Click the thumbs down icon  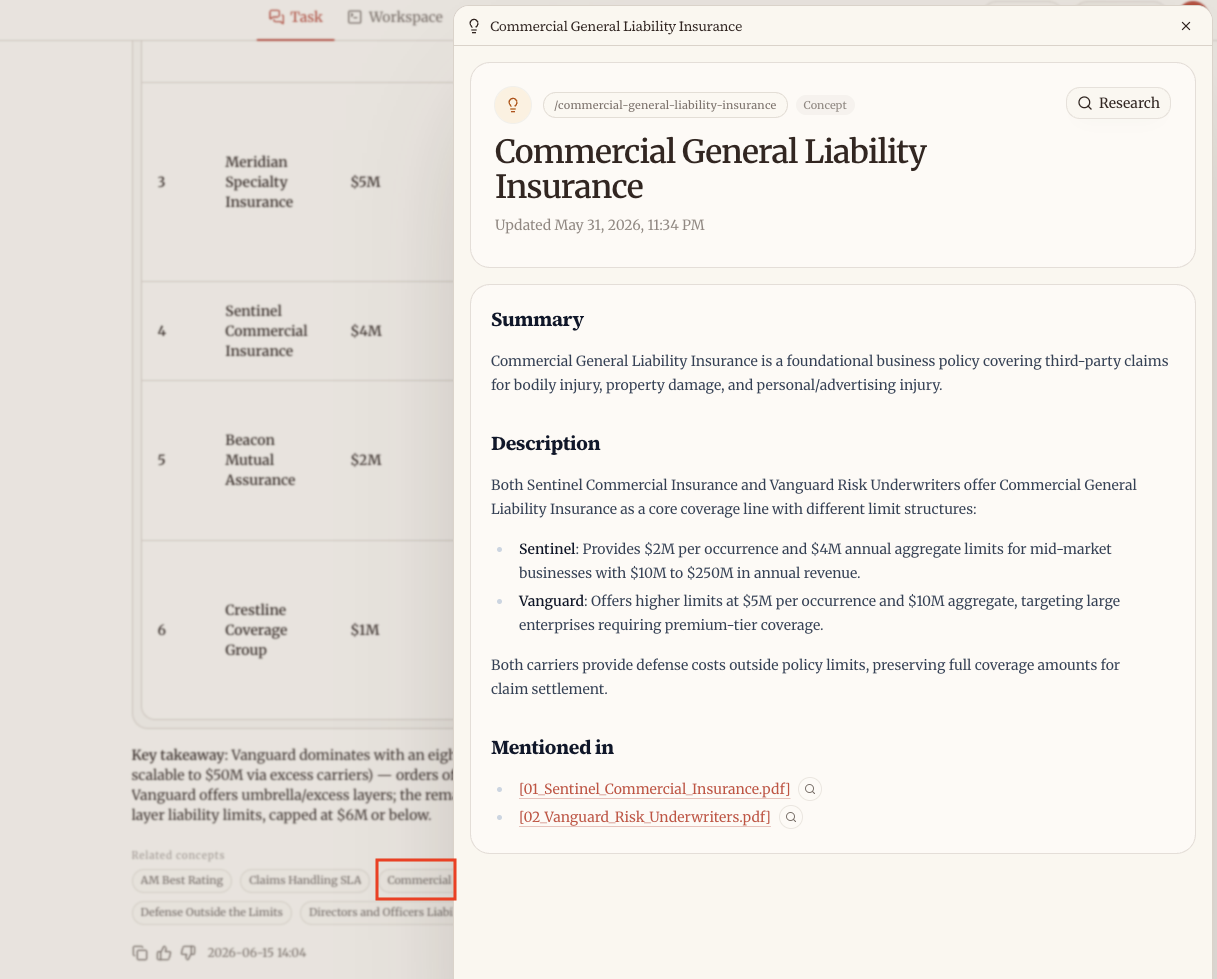(x=188, y=953)
